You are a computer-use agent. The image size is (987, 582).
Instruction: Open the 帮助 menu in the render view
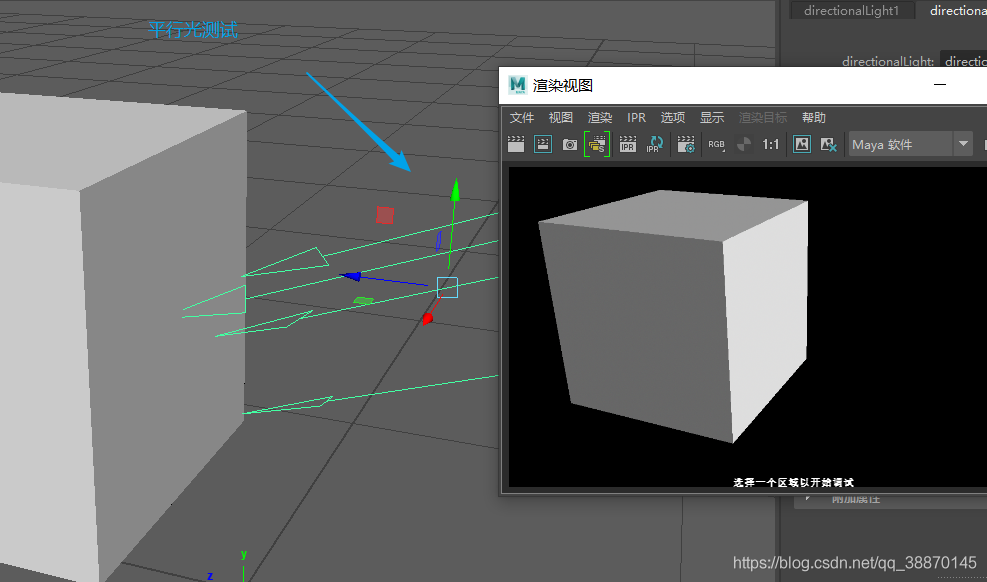pyautogui.click(x=814, y=118)
